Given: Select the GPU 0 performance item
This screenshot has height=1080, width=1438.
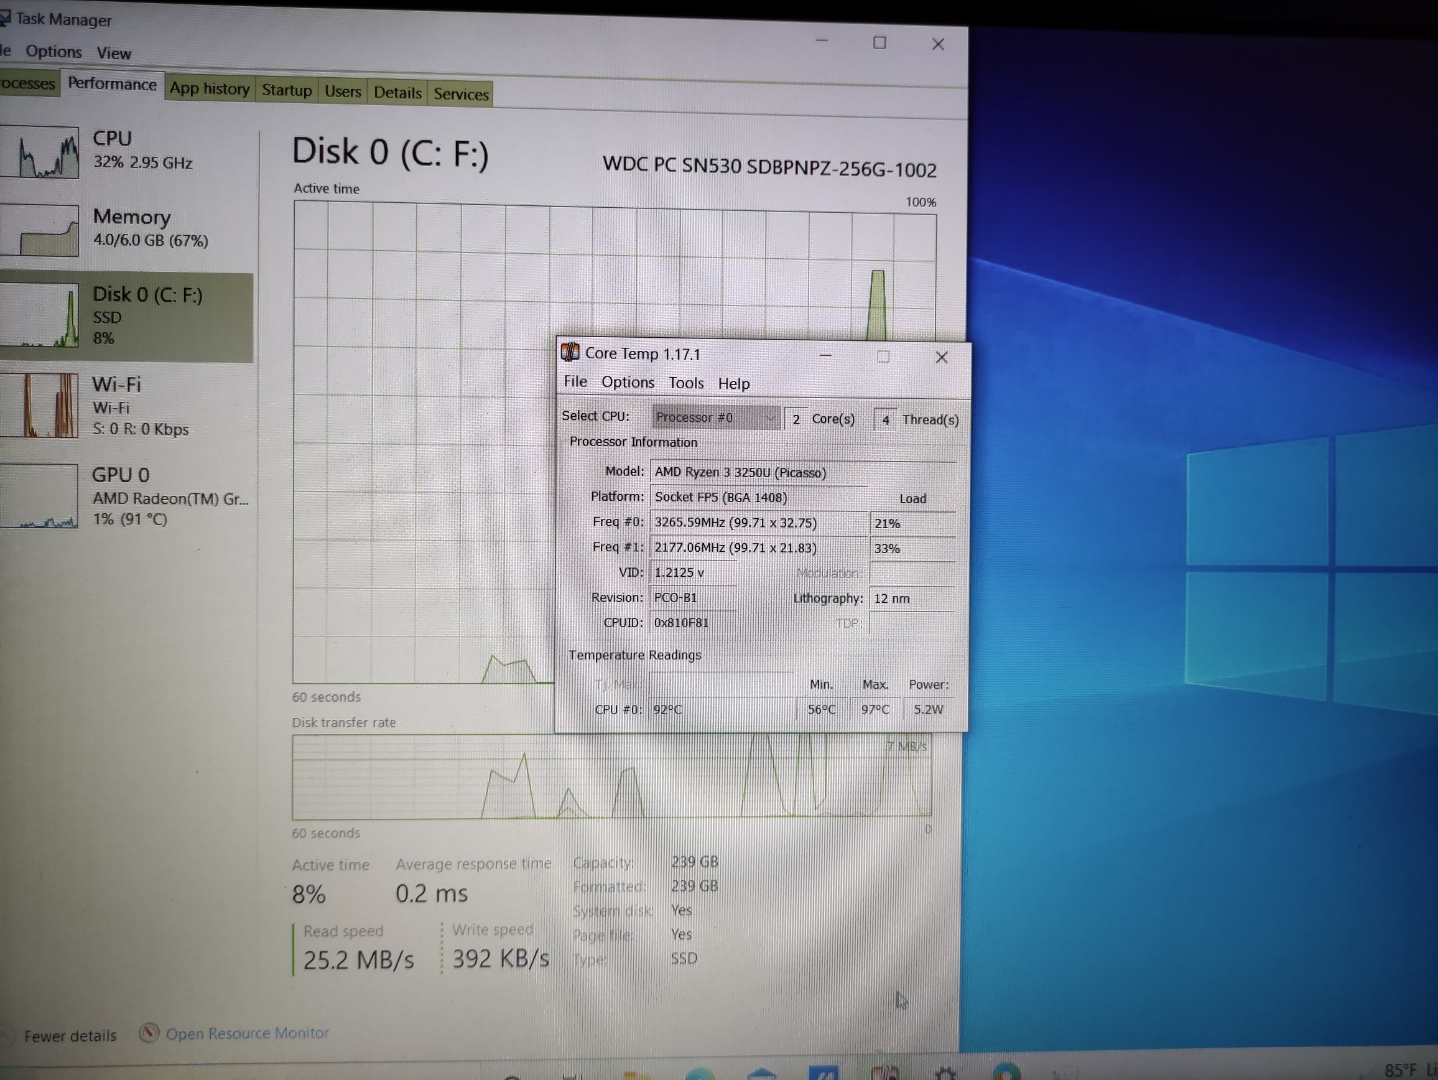Looking at the screenshot, I should point(126,496).
